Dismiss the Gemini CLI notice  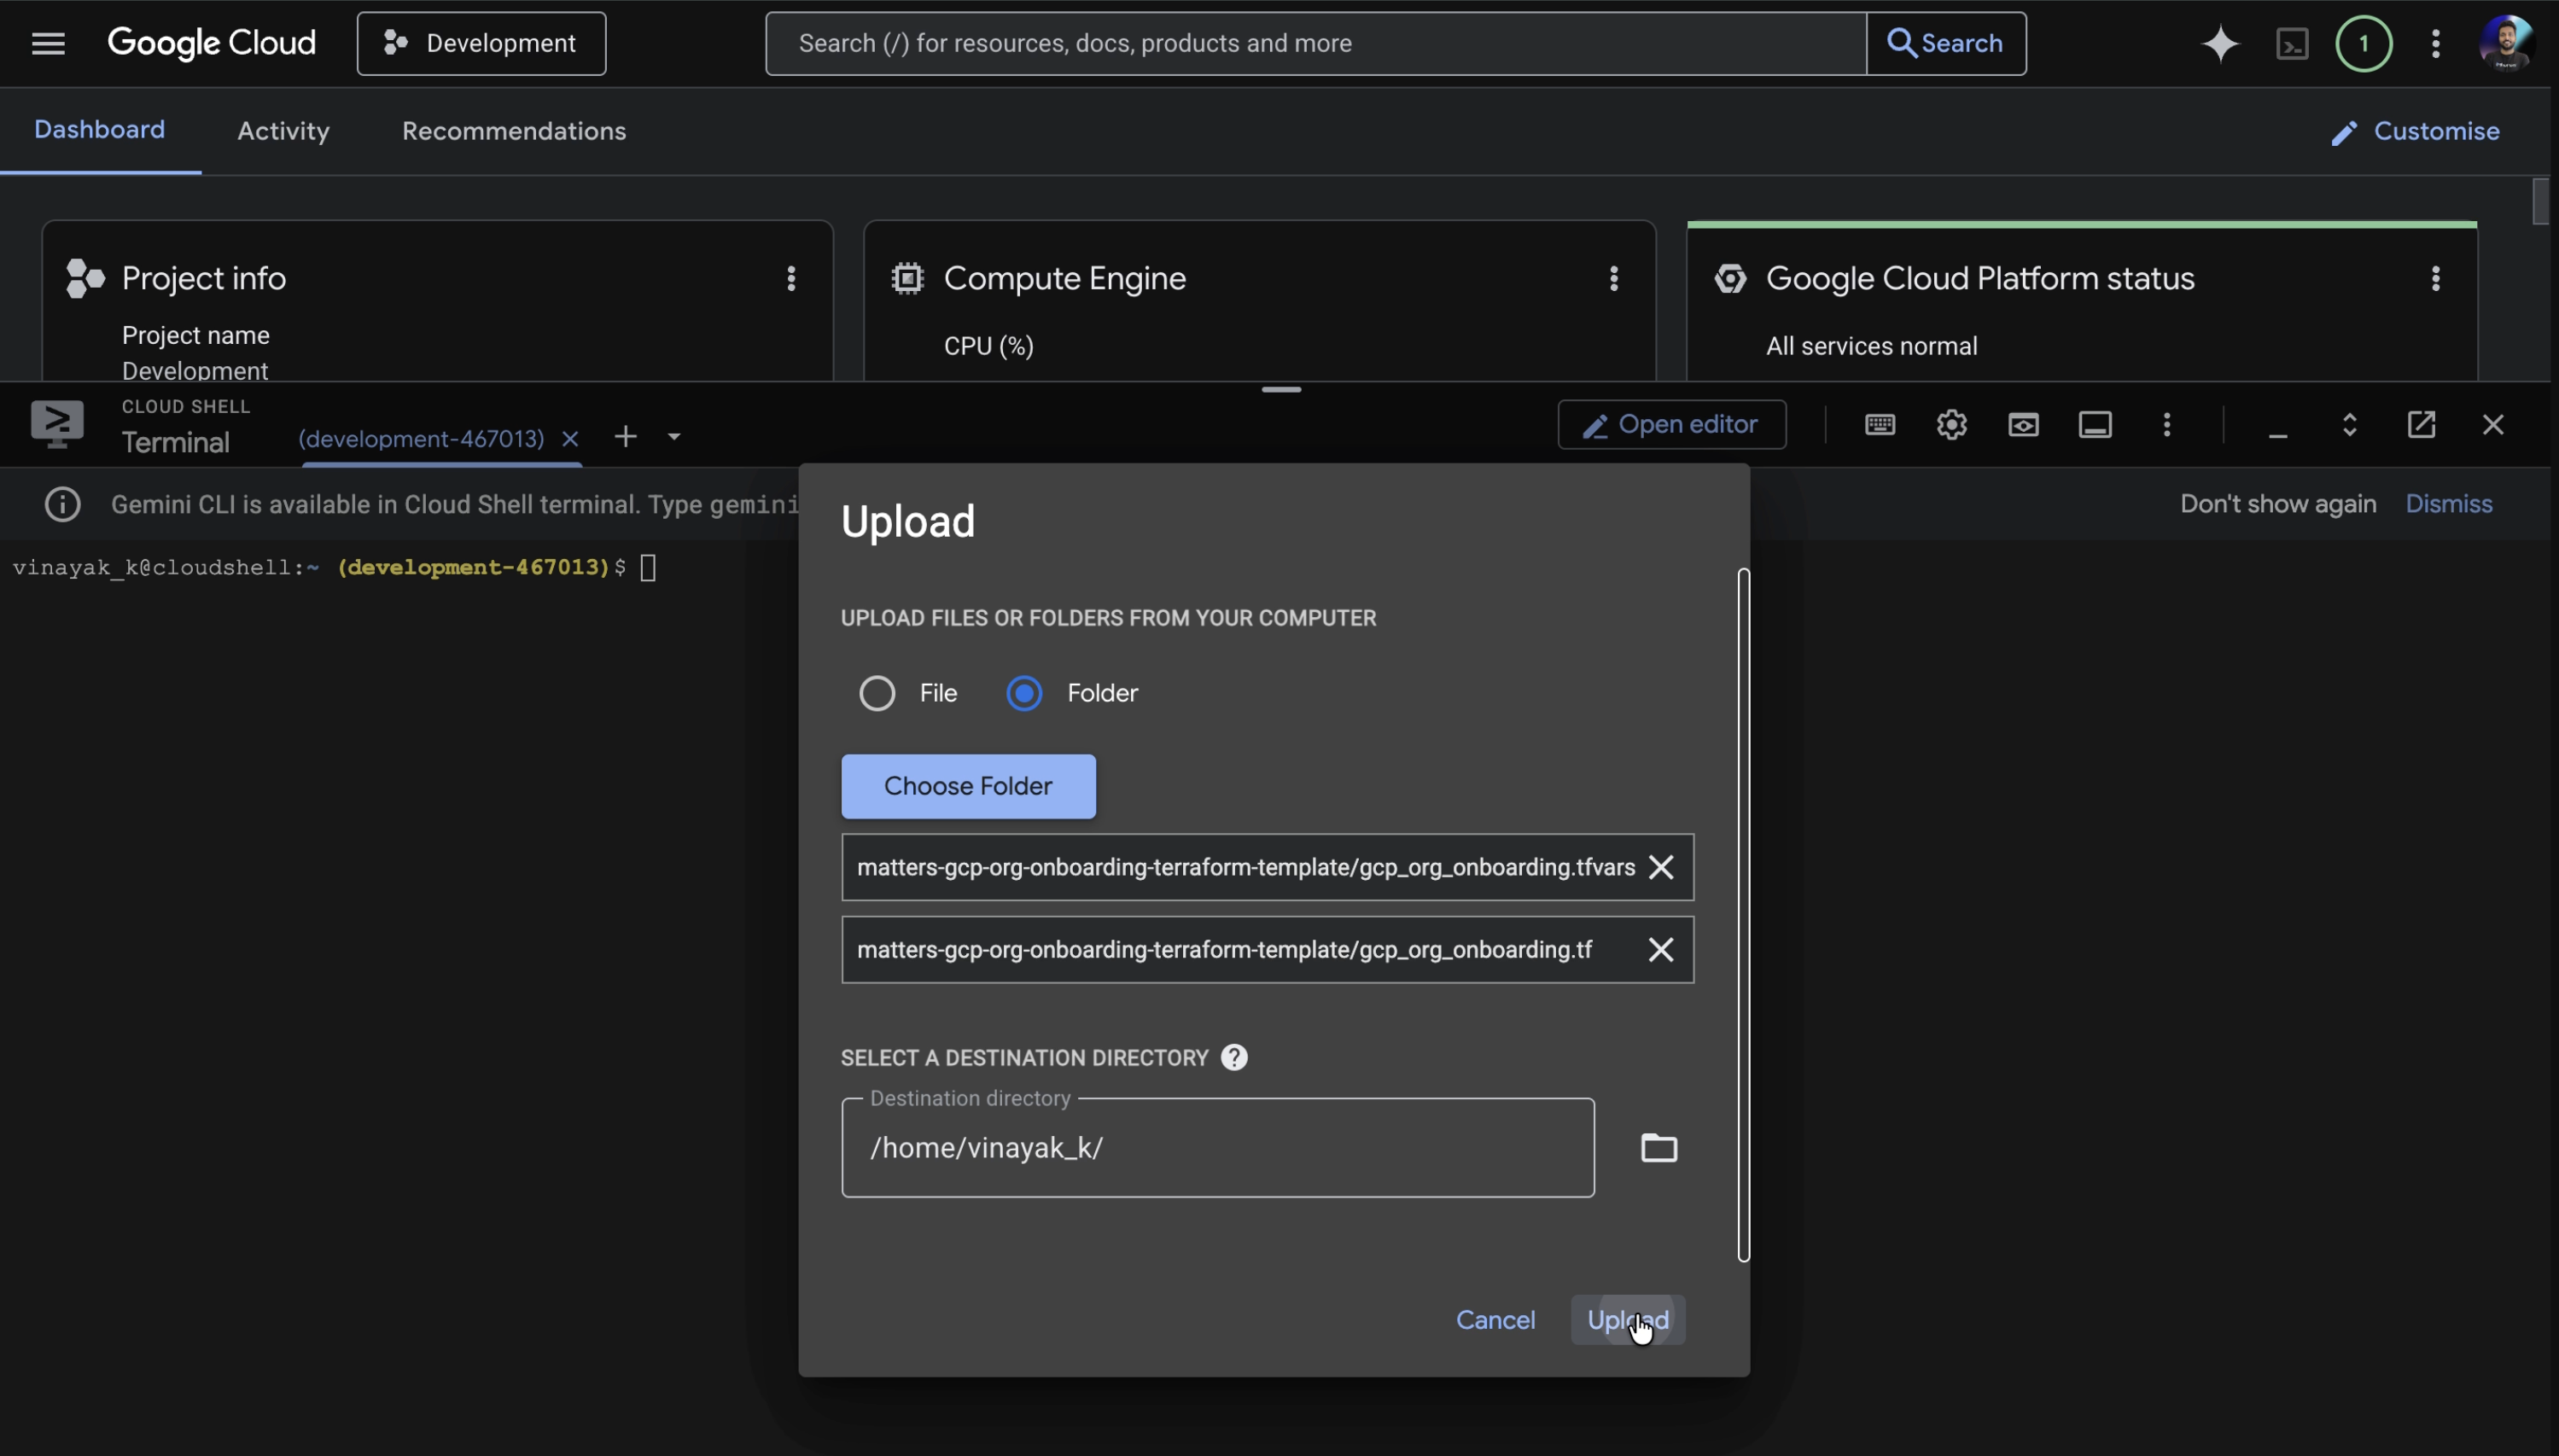click(x=2448, y=503)
